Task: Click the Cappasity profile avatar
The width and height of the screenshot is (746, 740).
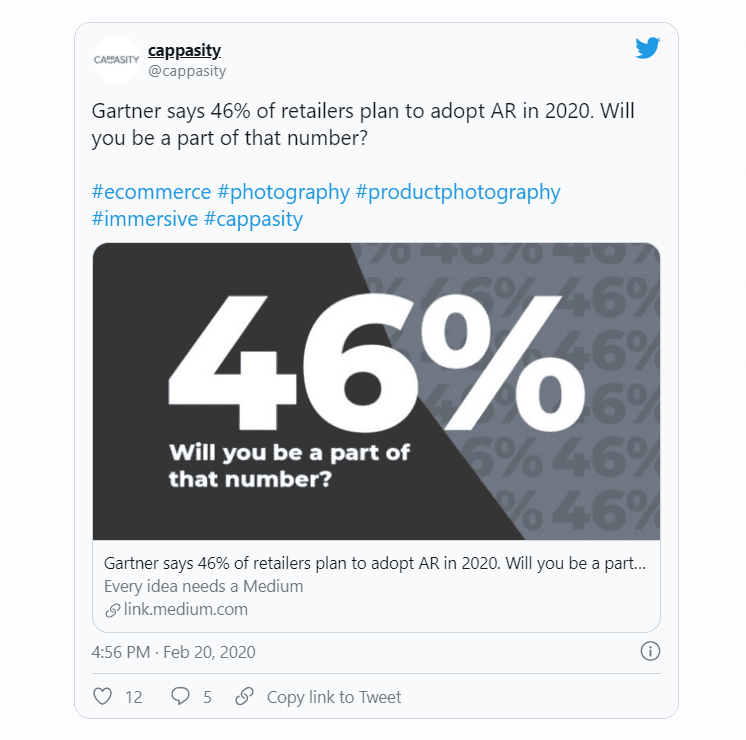Action: pyautogui.click(x=116, y=60)
